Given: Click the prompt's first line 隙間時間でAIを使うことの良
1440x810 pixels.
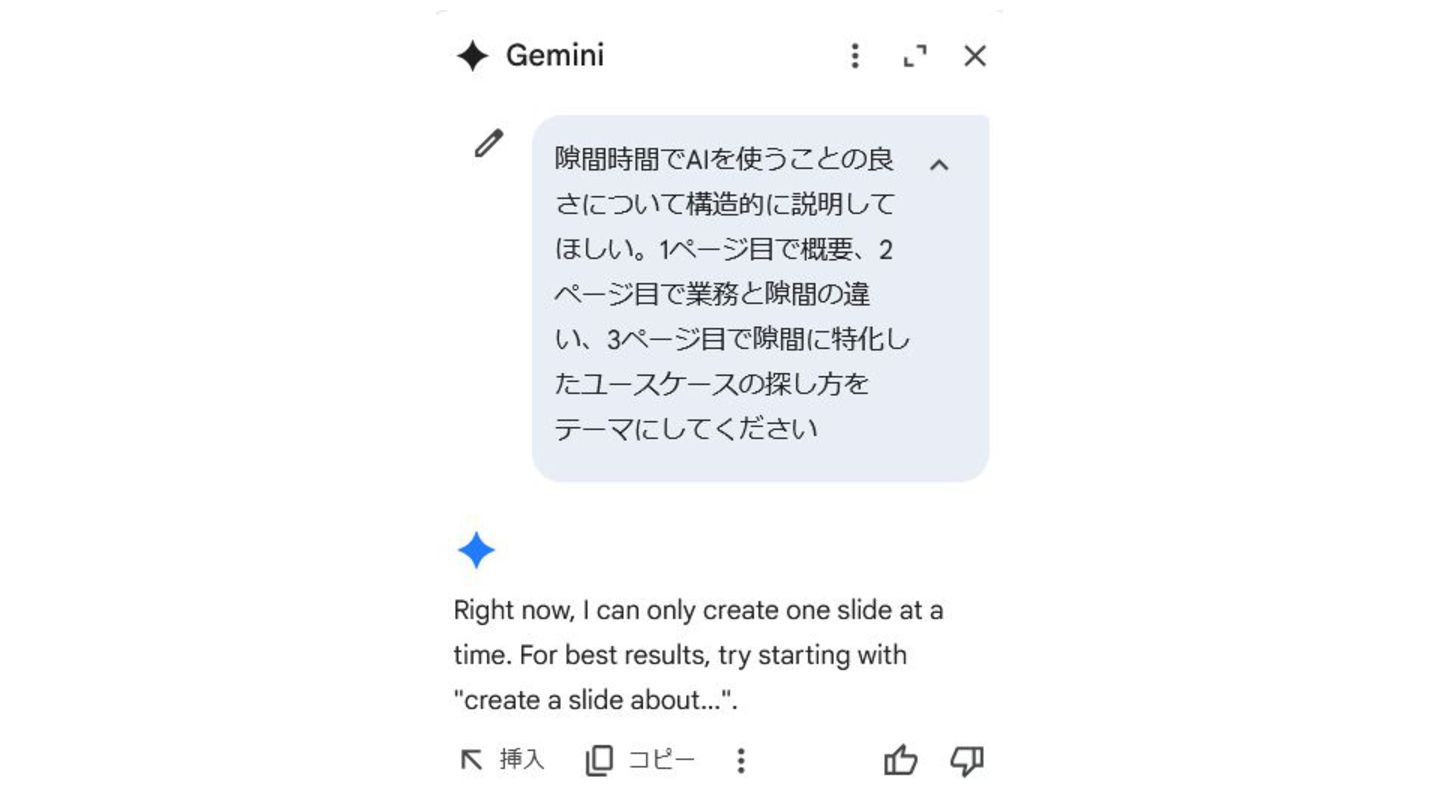Looking at the screenshot, I should click(x=724, y=159).
